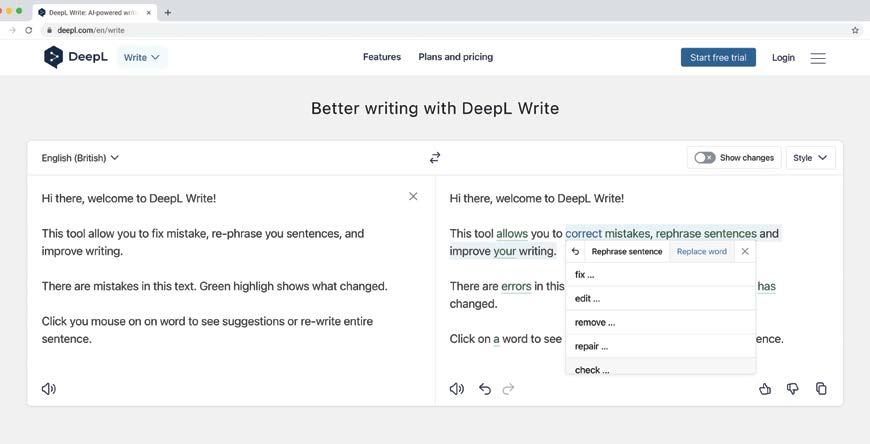Click the DeepL logo icon

coord(53,57)
